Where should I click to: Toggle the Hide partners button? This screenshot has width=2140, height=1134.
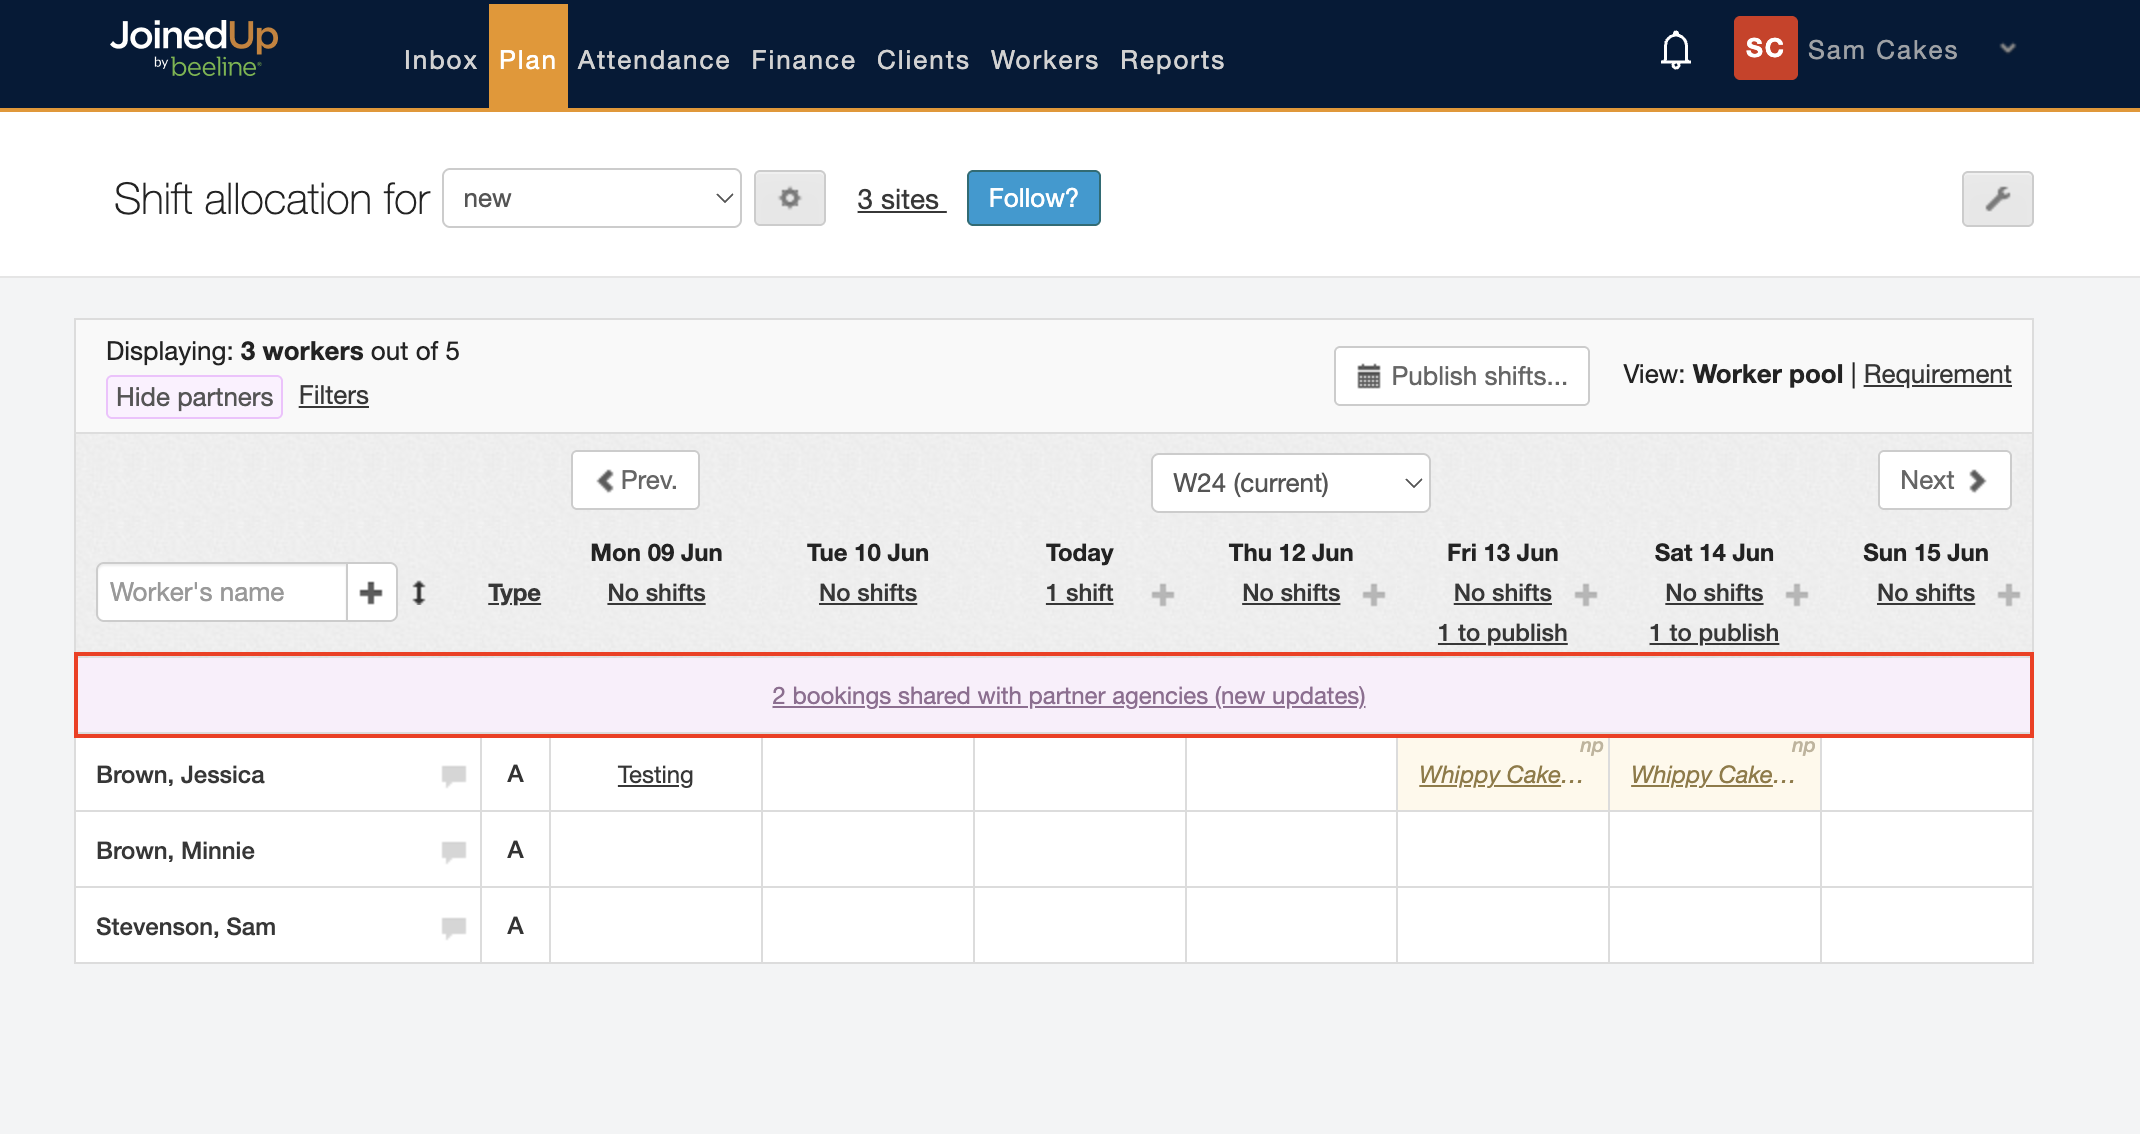click(194, 397)
